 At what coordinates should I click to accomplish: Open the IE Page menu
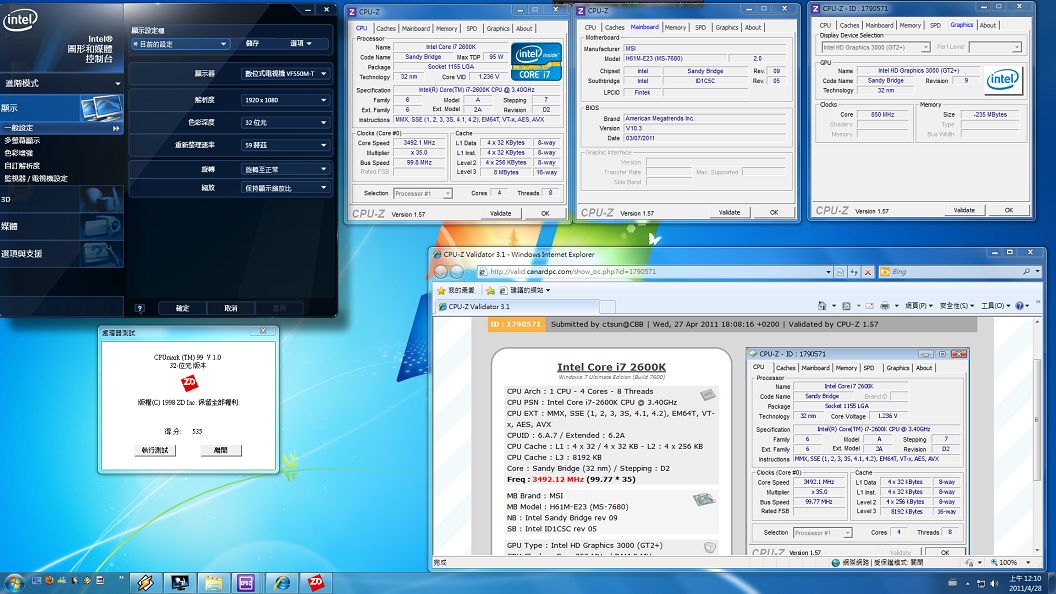tap(919, 306)
